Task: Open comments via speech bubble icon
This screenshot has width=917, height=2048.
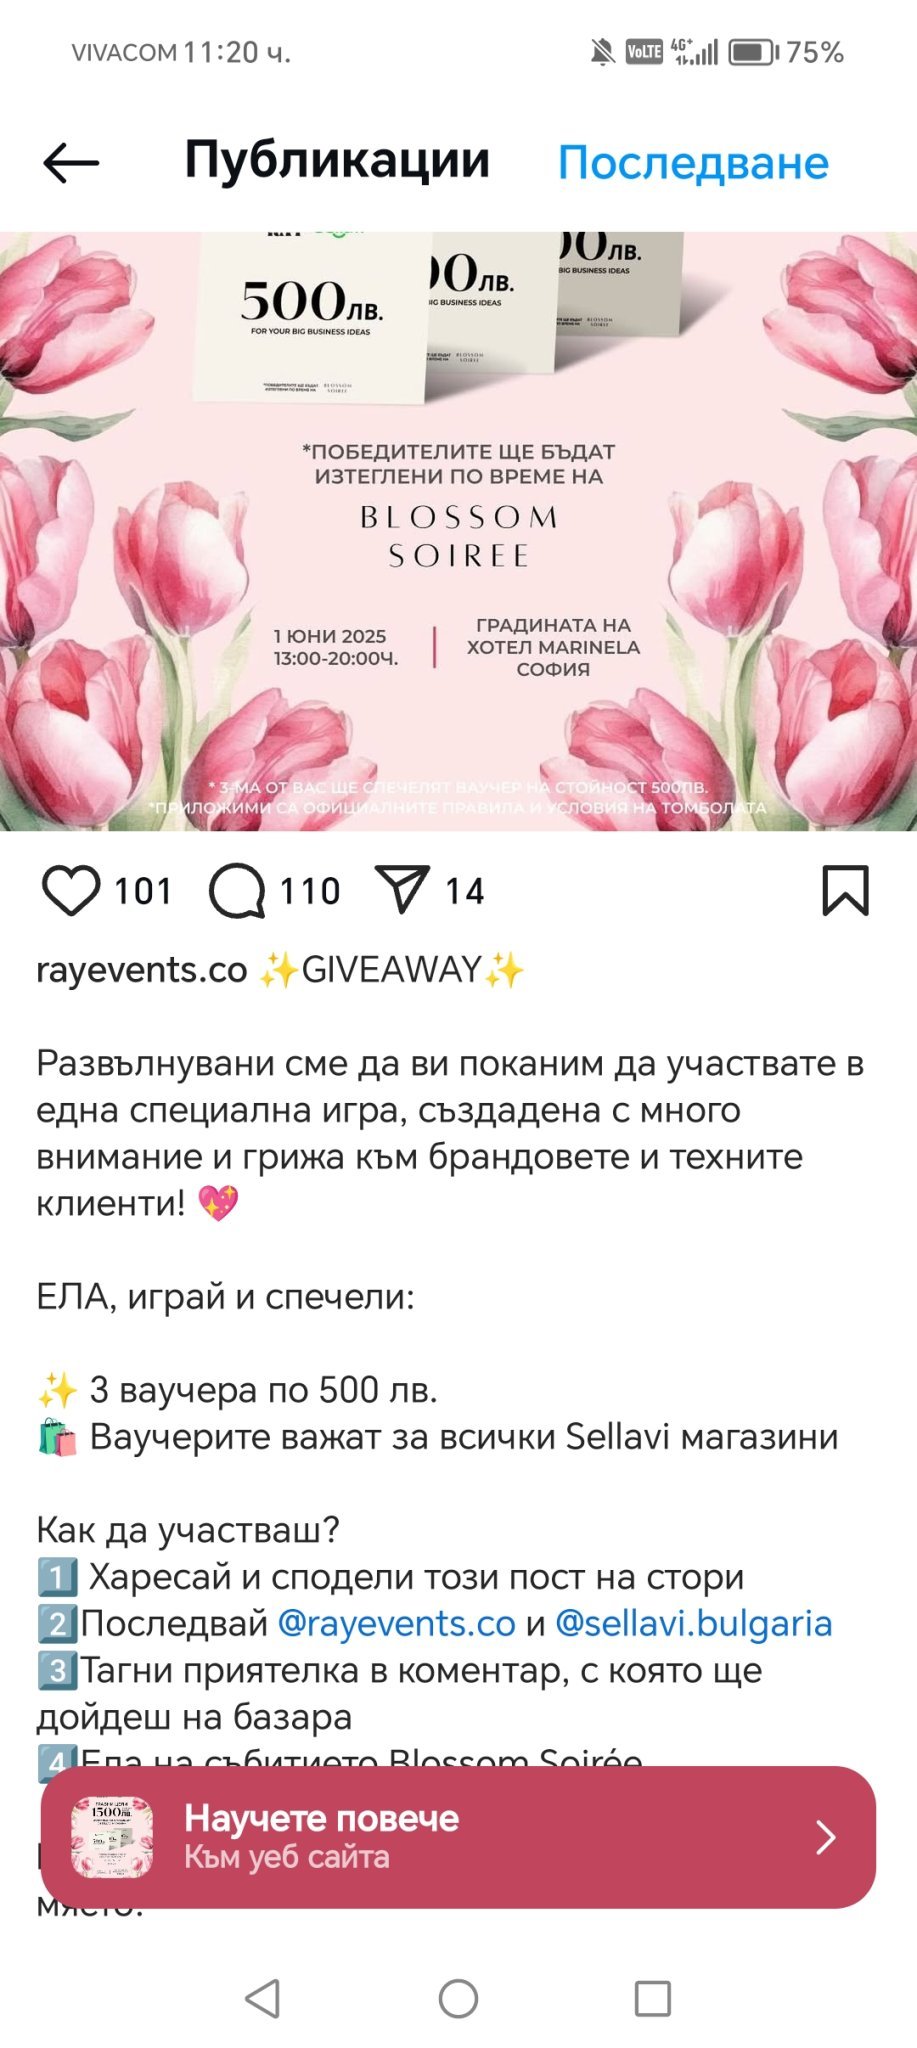Action: [237, 890]
